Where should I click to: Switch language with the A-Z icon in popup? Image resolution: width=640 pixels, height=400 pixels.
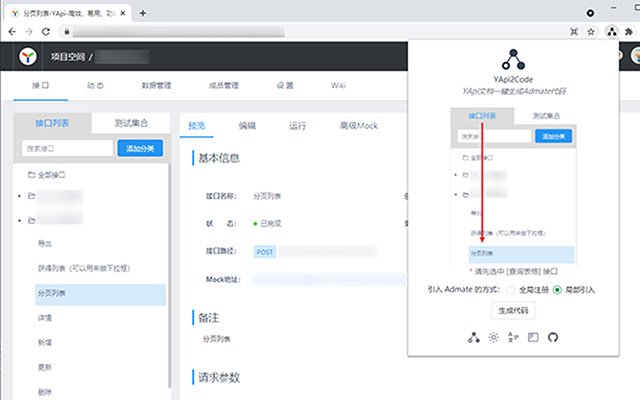513,338
